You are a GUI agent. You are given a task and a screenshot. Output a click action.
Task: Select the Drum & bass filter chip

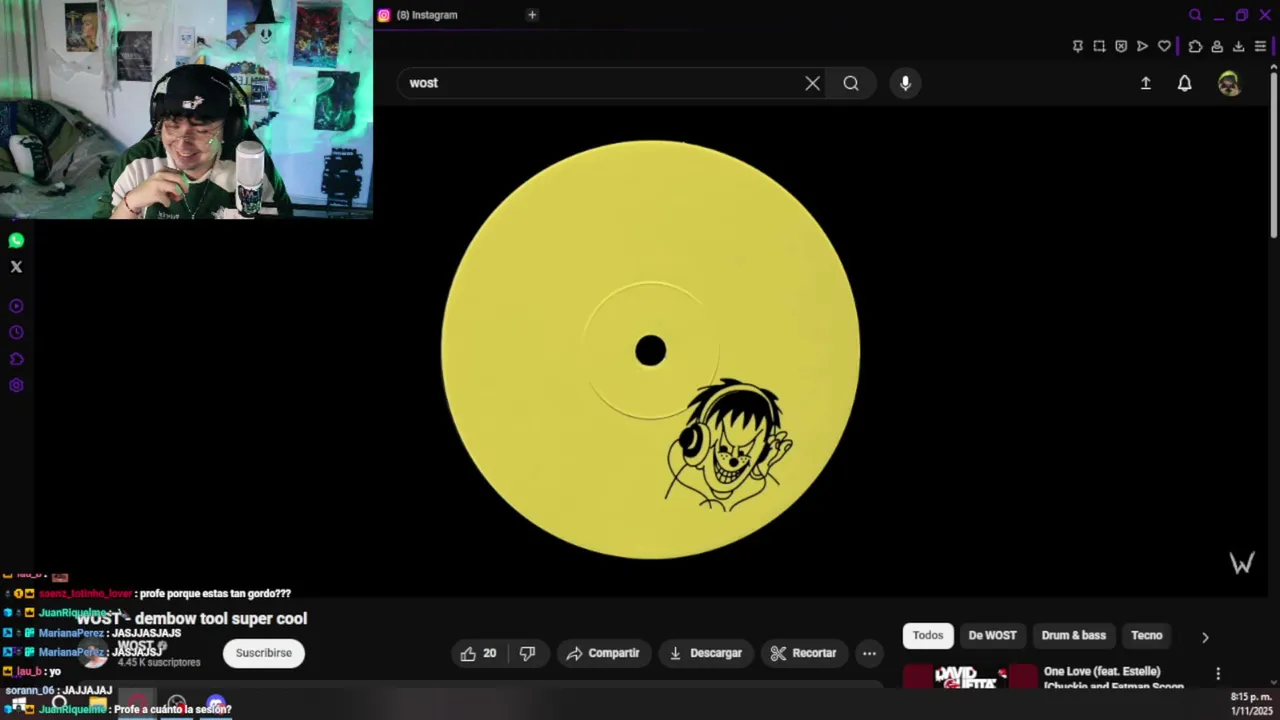[1074, 635]
